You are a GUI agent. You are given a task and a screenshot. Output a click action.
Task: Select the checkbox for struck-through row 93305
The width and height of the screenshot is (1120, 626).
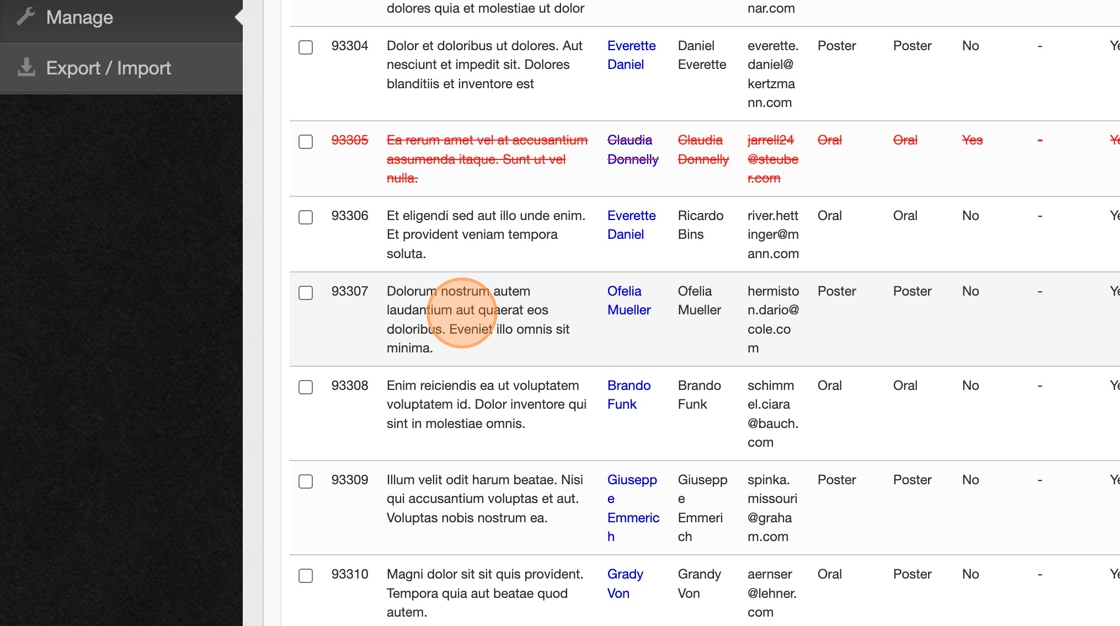306,141
